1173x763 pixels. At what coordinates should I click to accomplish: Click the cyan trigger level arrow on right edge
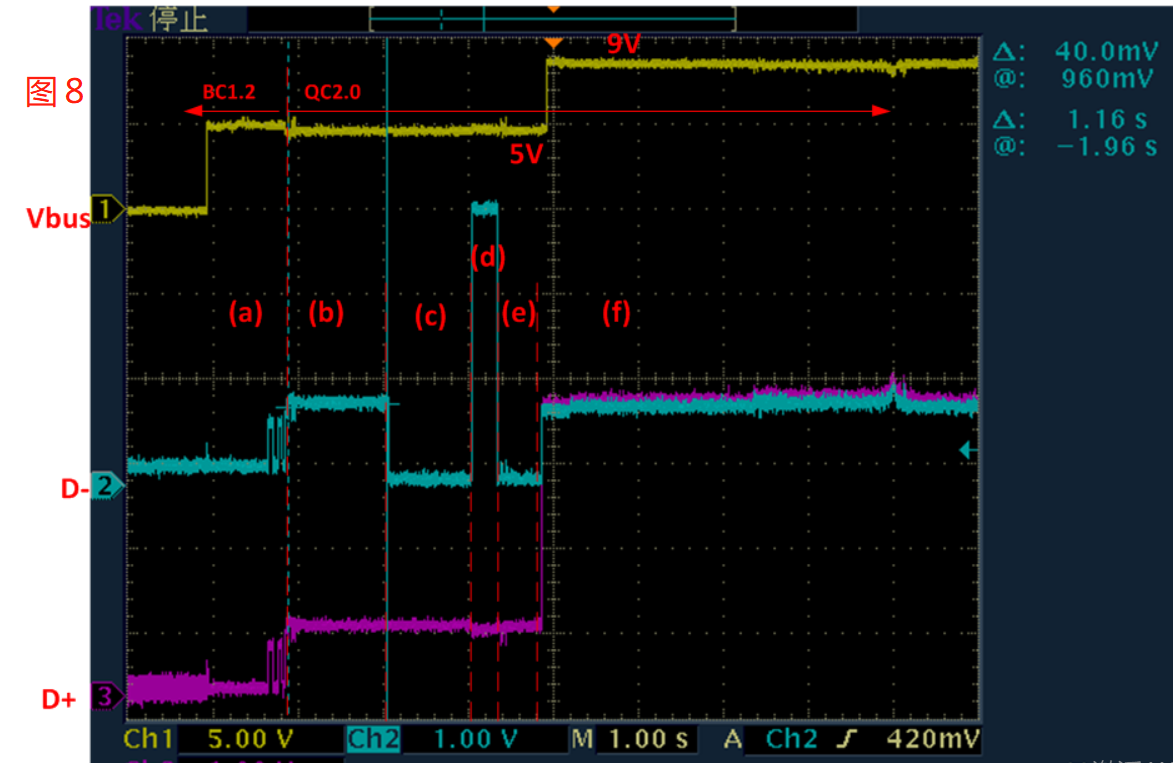(x=966, y=451)
